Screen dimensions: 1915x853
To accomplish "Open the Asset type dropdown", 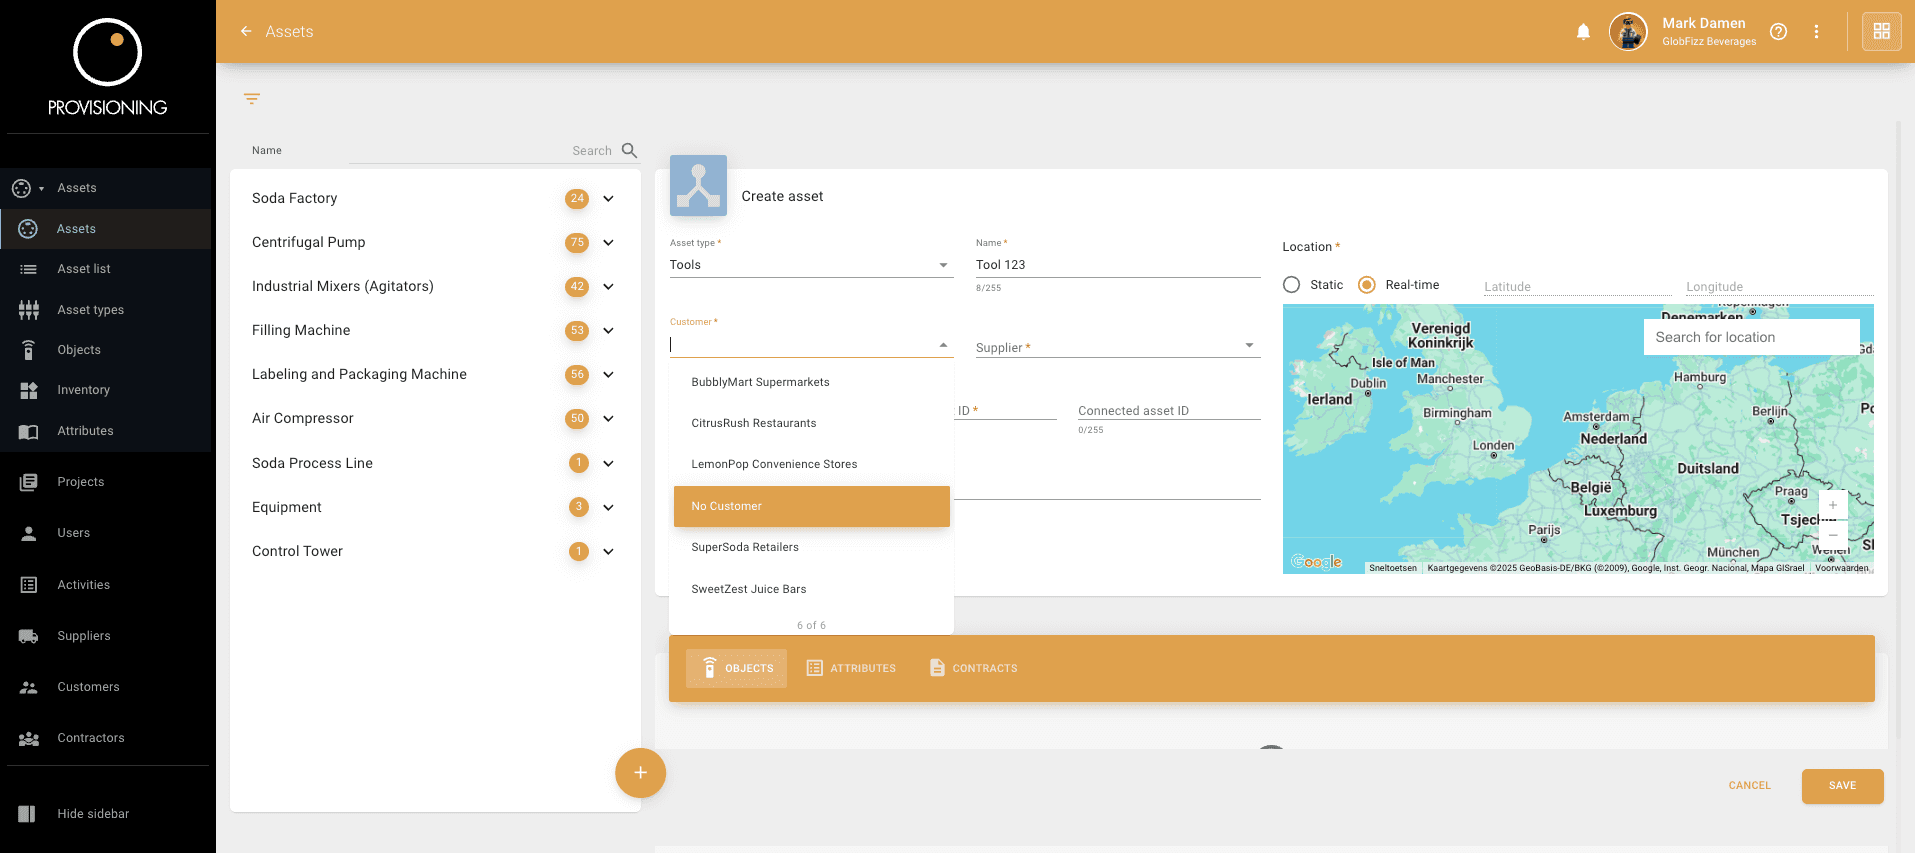I will (x=811, y=265).
